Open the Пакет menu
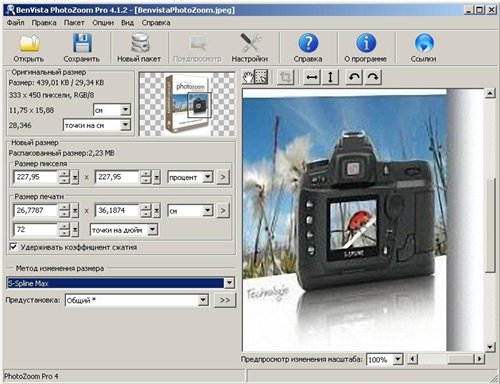Viewport: 500px width, 384px height. [x=74, y=23]
